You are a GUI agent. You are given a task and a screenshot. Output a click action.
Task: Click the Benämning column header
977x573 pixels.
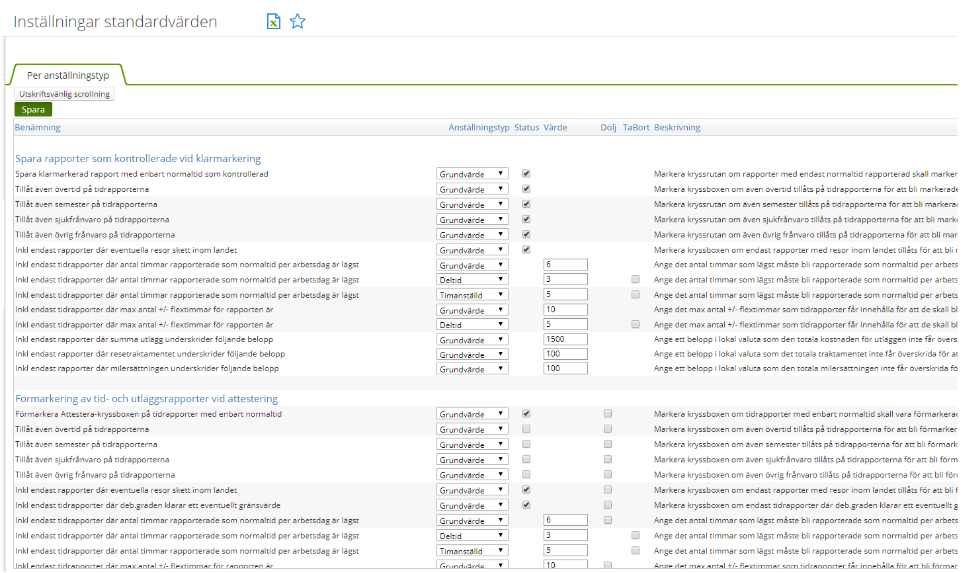click(38, 128)
